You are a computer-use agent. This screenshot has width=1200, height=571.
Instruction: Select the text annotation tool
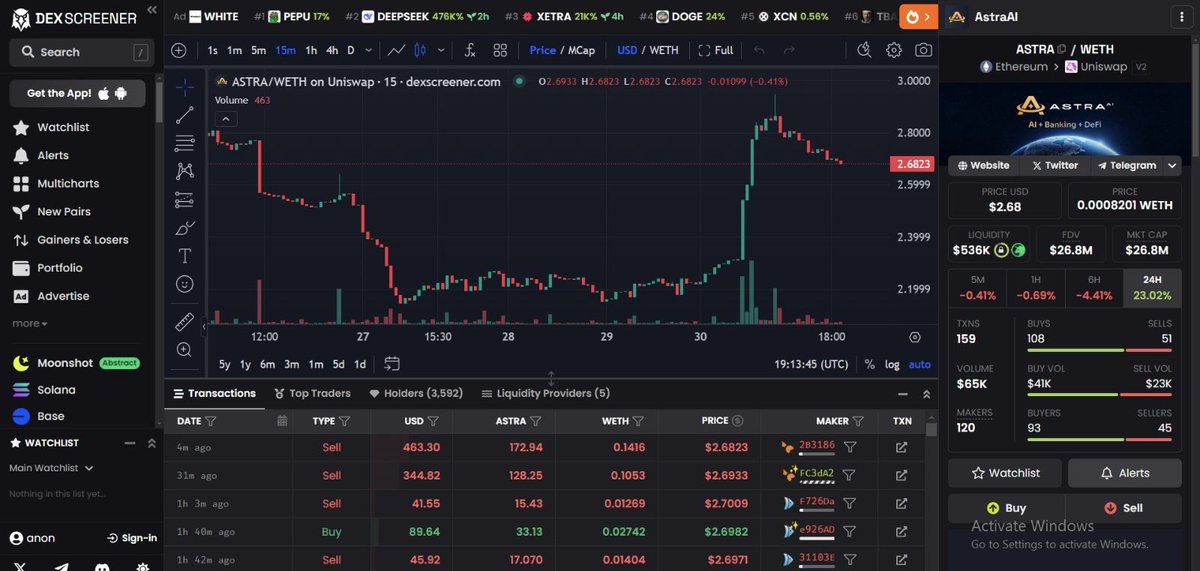click(x=185, y=256)
